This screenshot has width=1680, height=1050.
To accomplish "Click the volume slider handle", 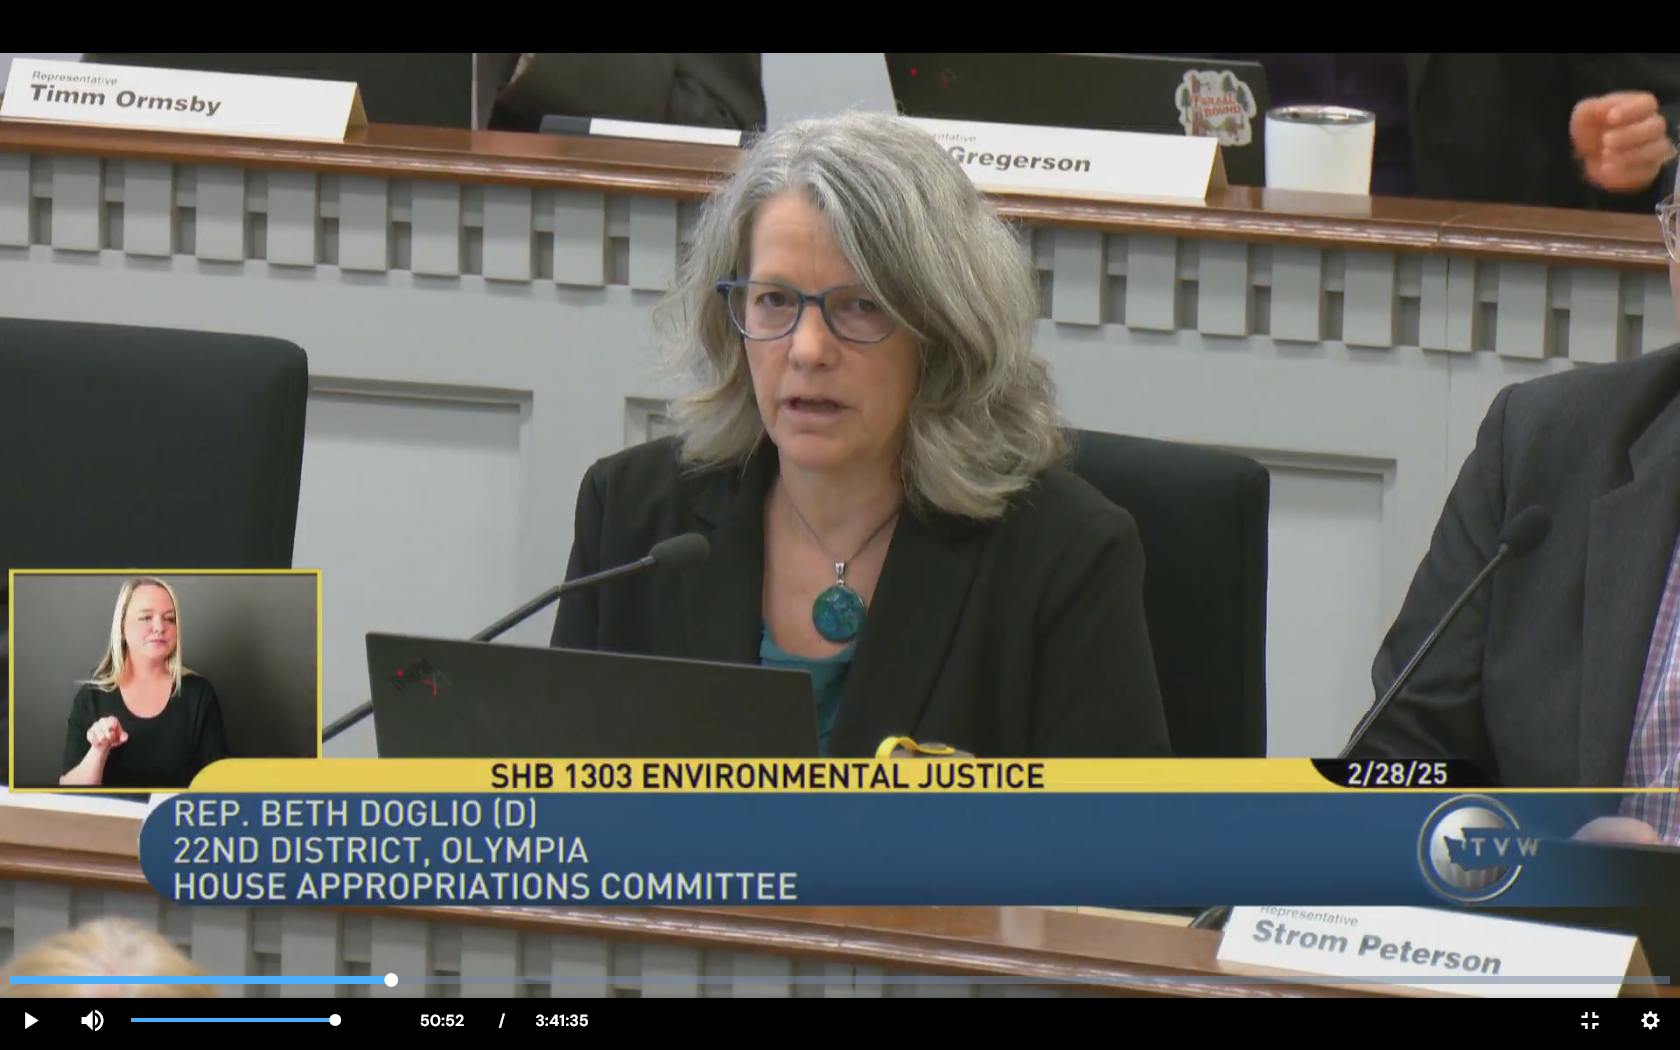I will (x=335, y=1020).
